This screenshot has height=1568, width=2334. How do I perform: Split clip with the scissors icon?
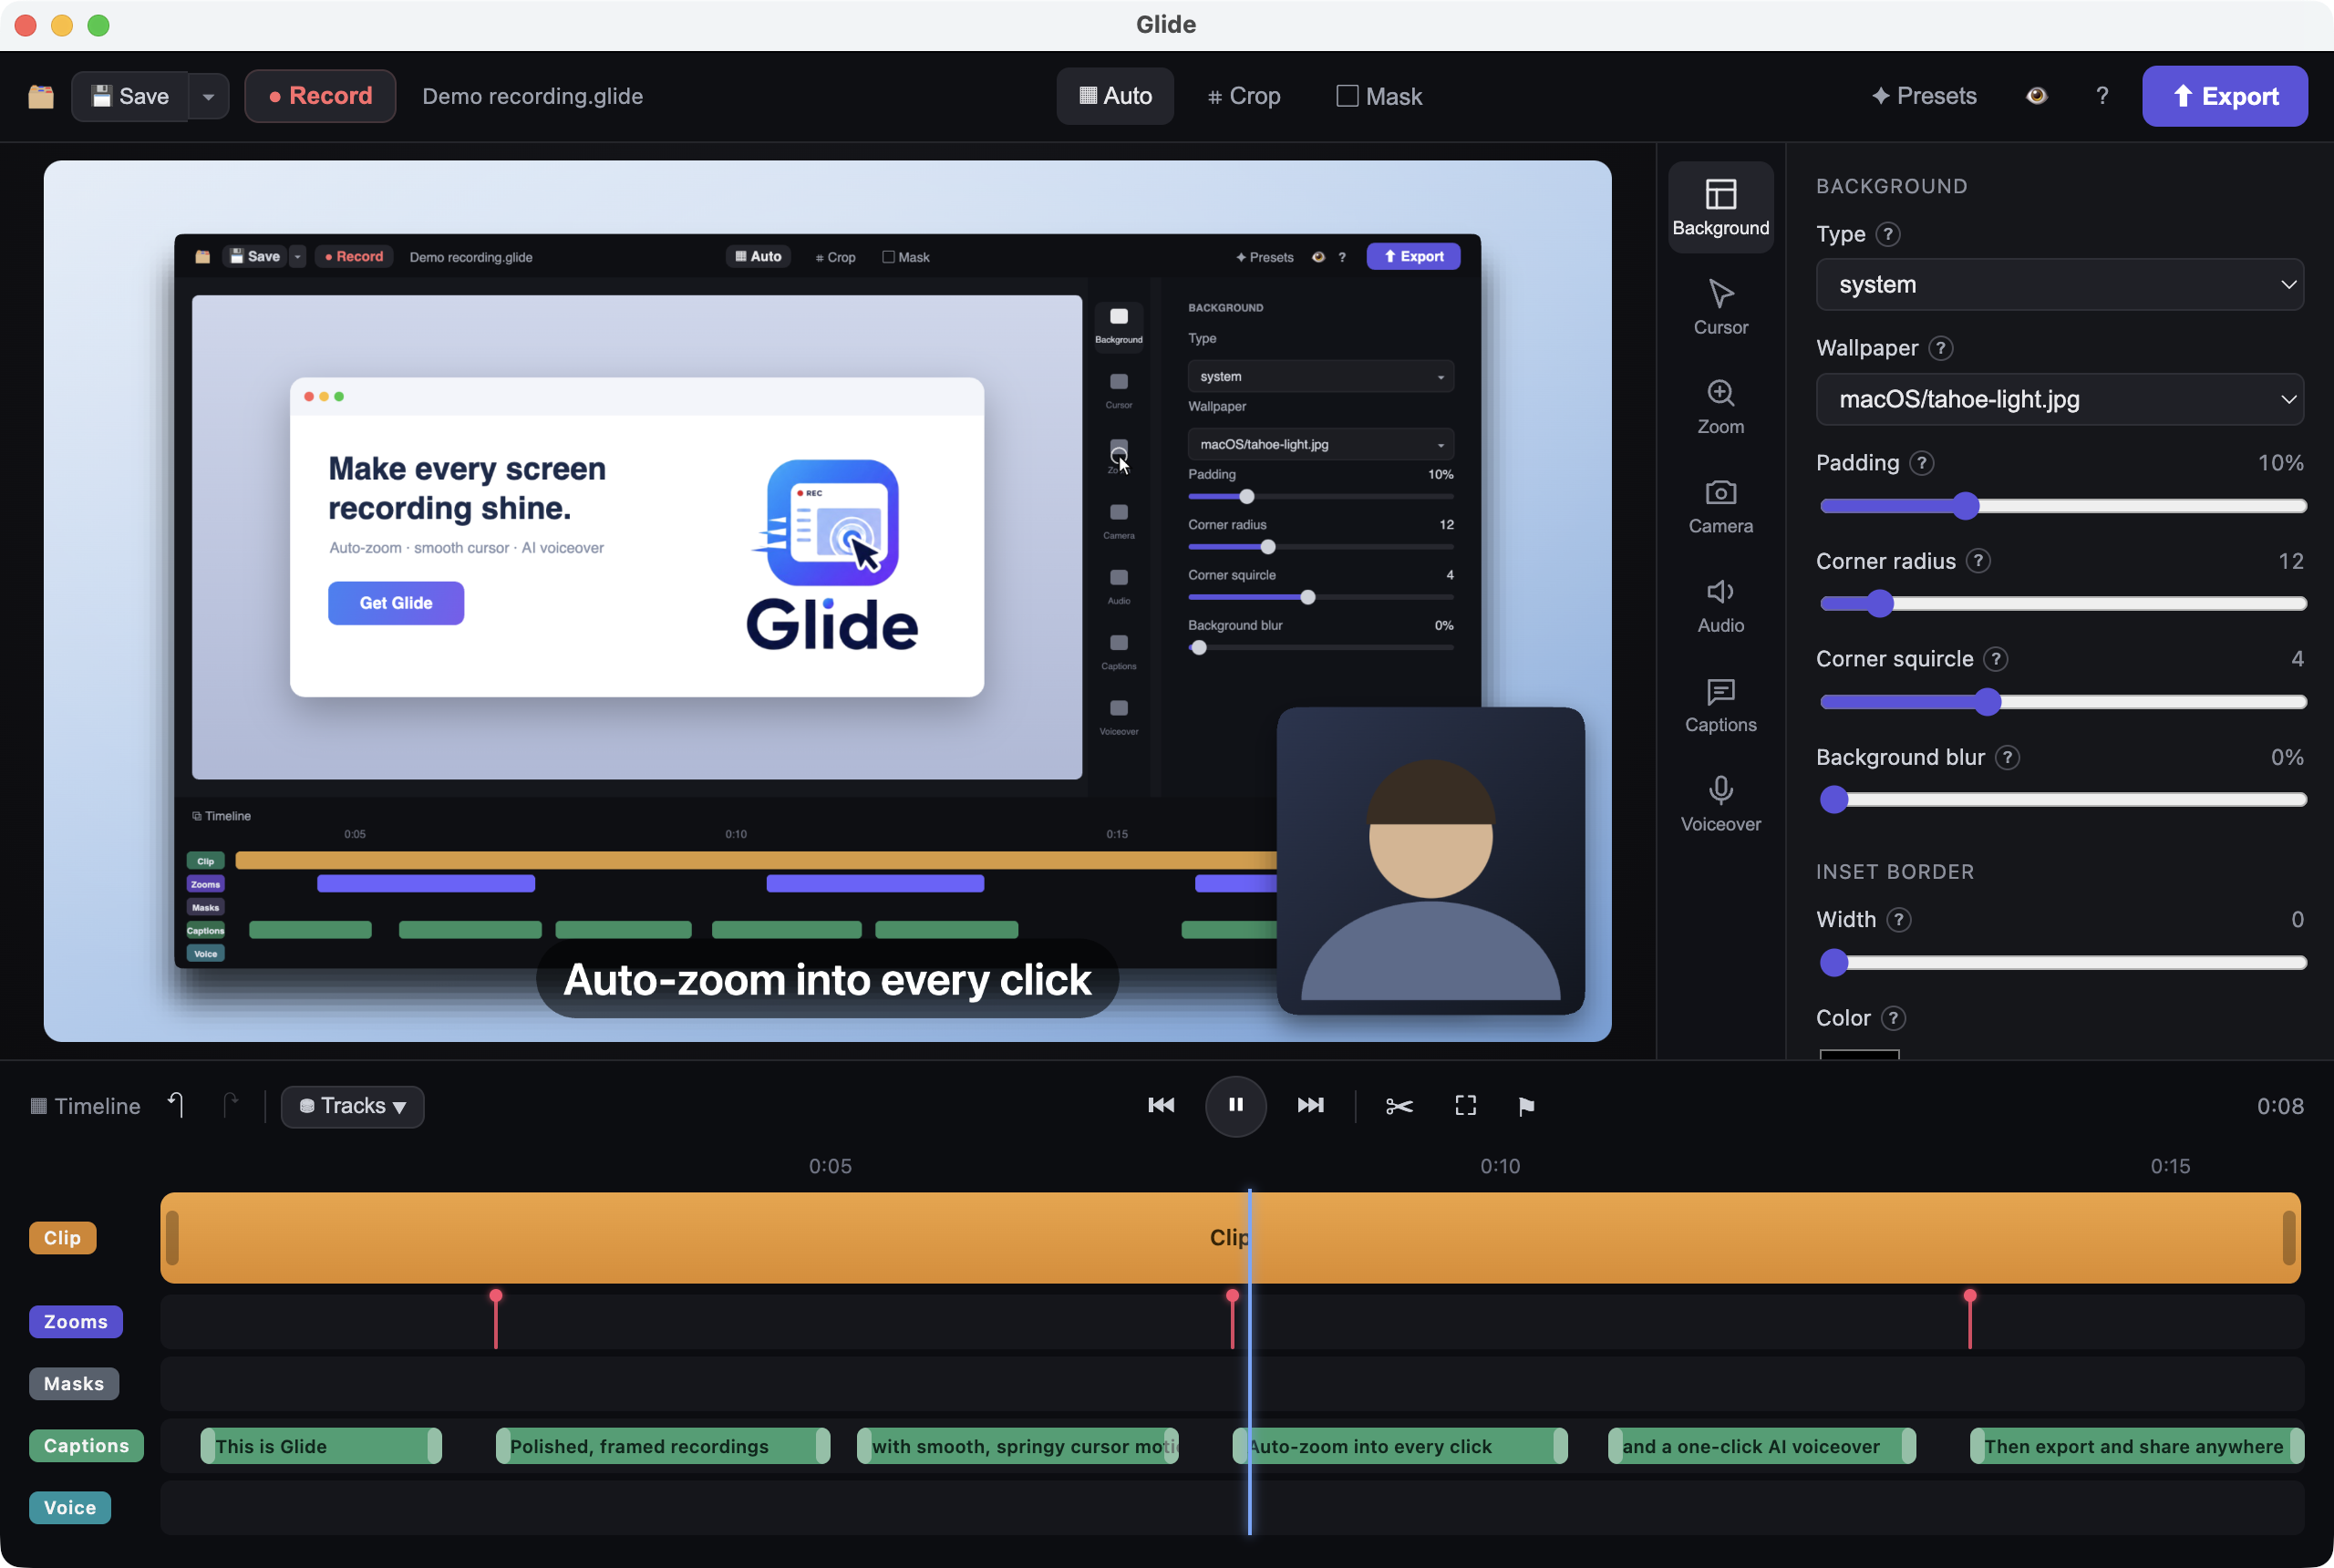click(1399, 1105)
